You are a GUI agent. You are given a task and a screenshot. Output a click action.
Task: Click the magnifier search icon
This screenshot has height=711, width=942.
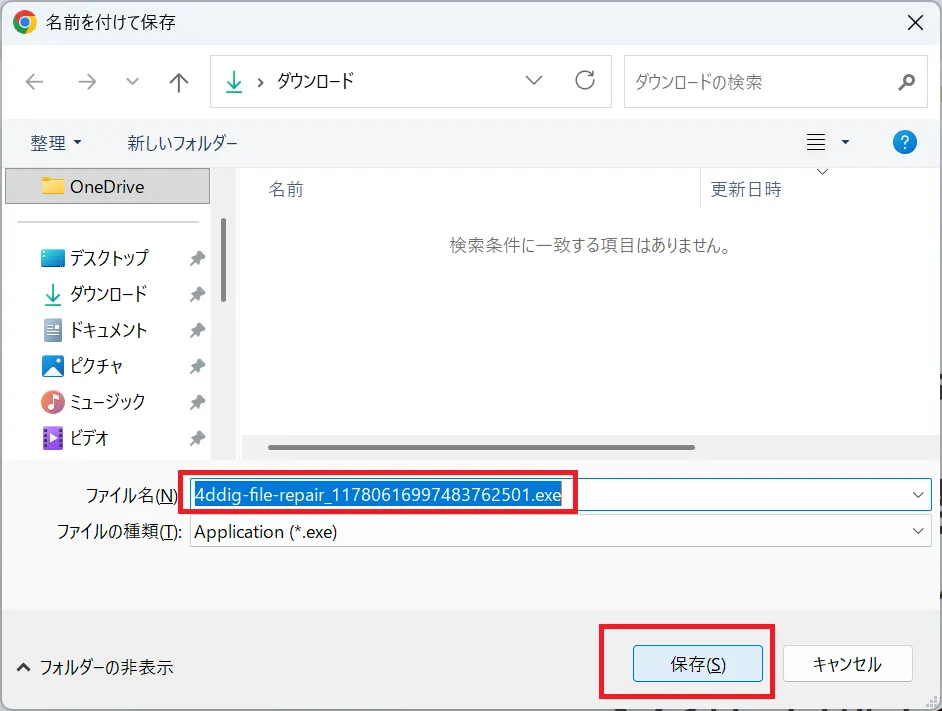(907, 82)
